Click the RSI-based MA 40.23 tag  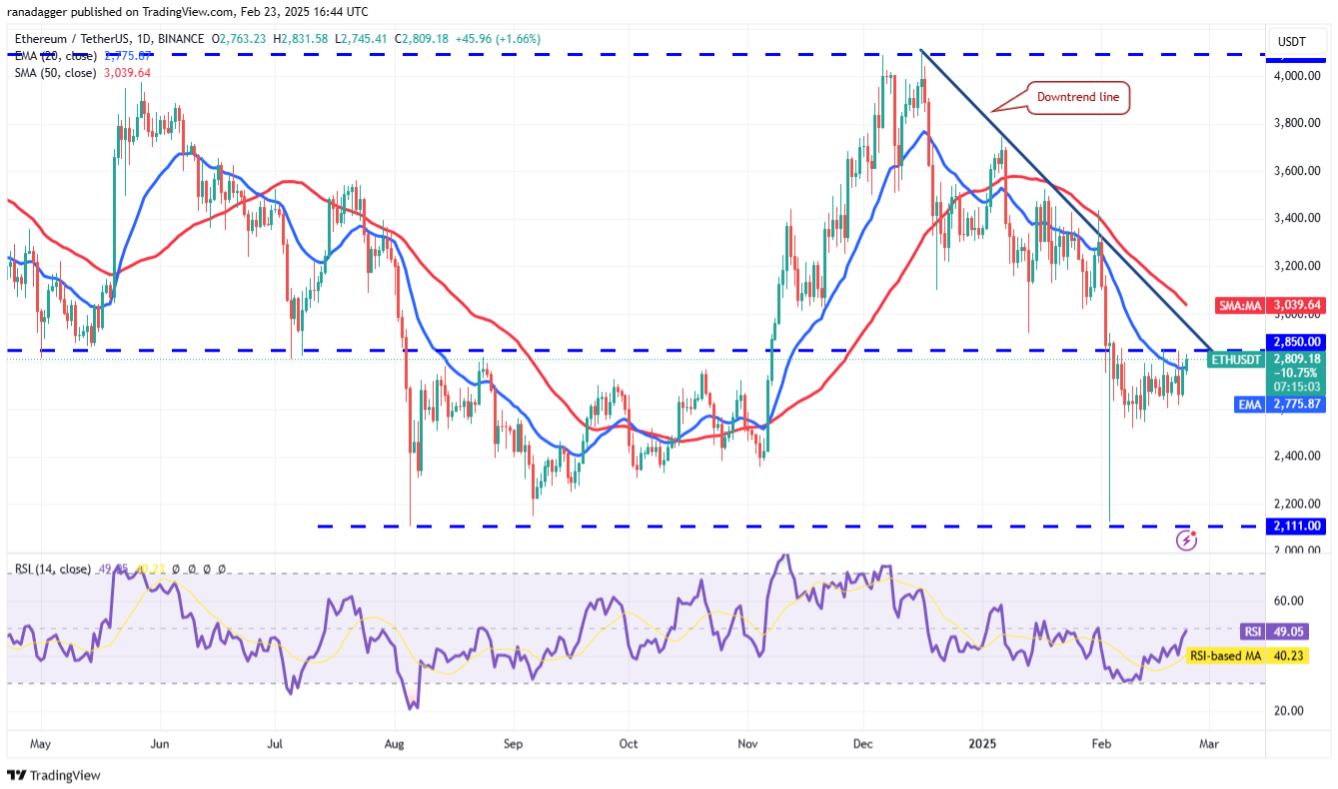1256,656
